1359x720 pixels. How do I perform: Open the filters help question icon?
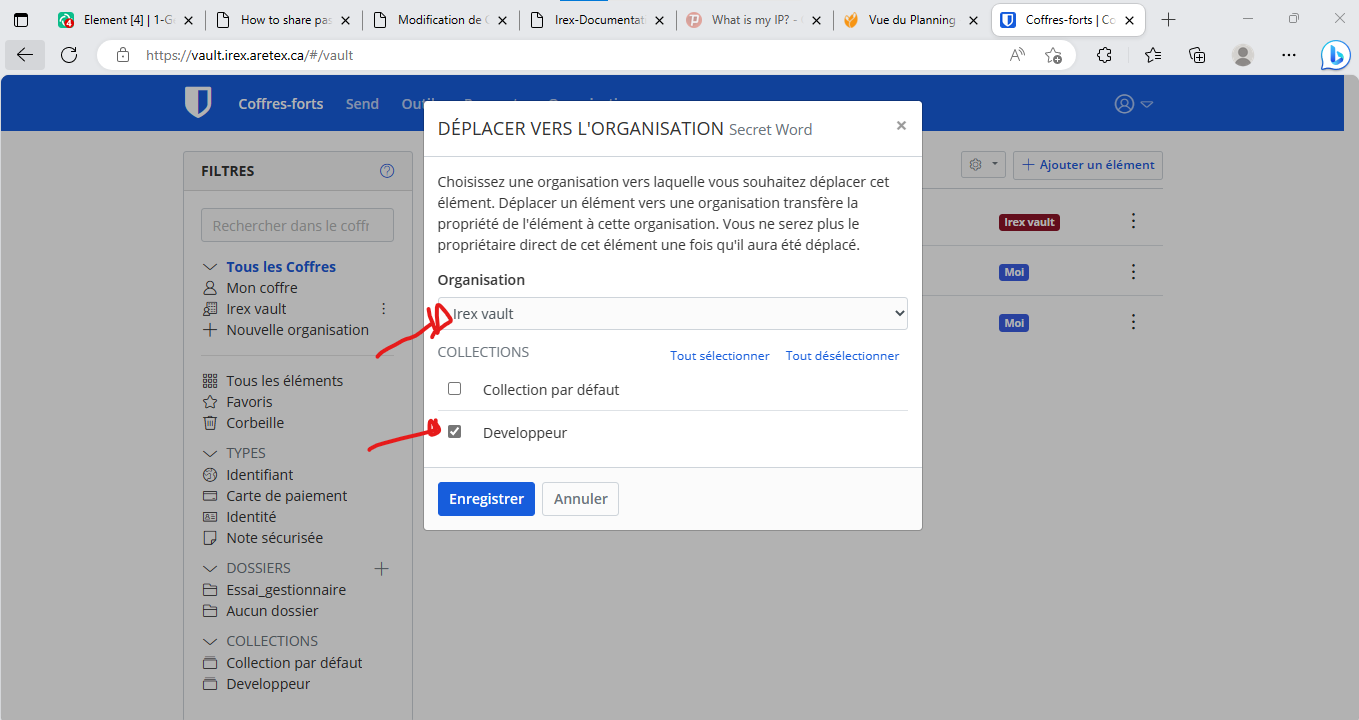point(387,171)
